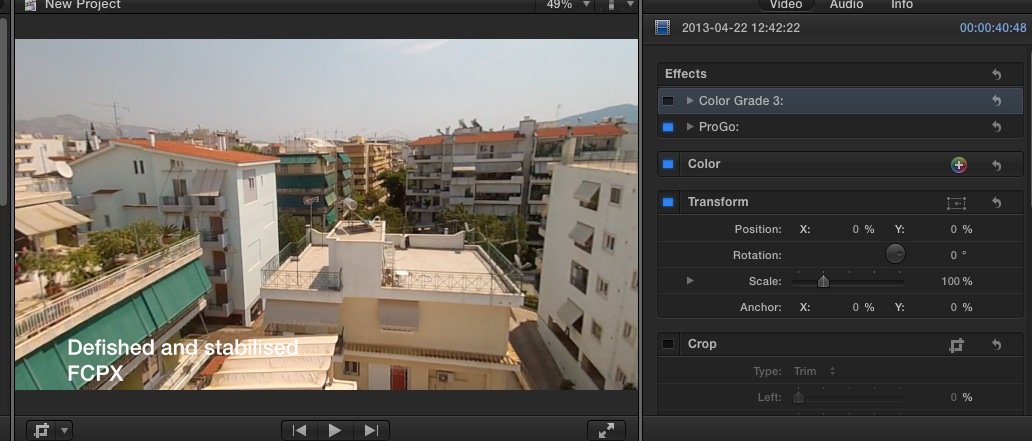Viewport: 1032px width, 441px height.
Task: Click the Anchor Y value field
Action: pos(961,307)
